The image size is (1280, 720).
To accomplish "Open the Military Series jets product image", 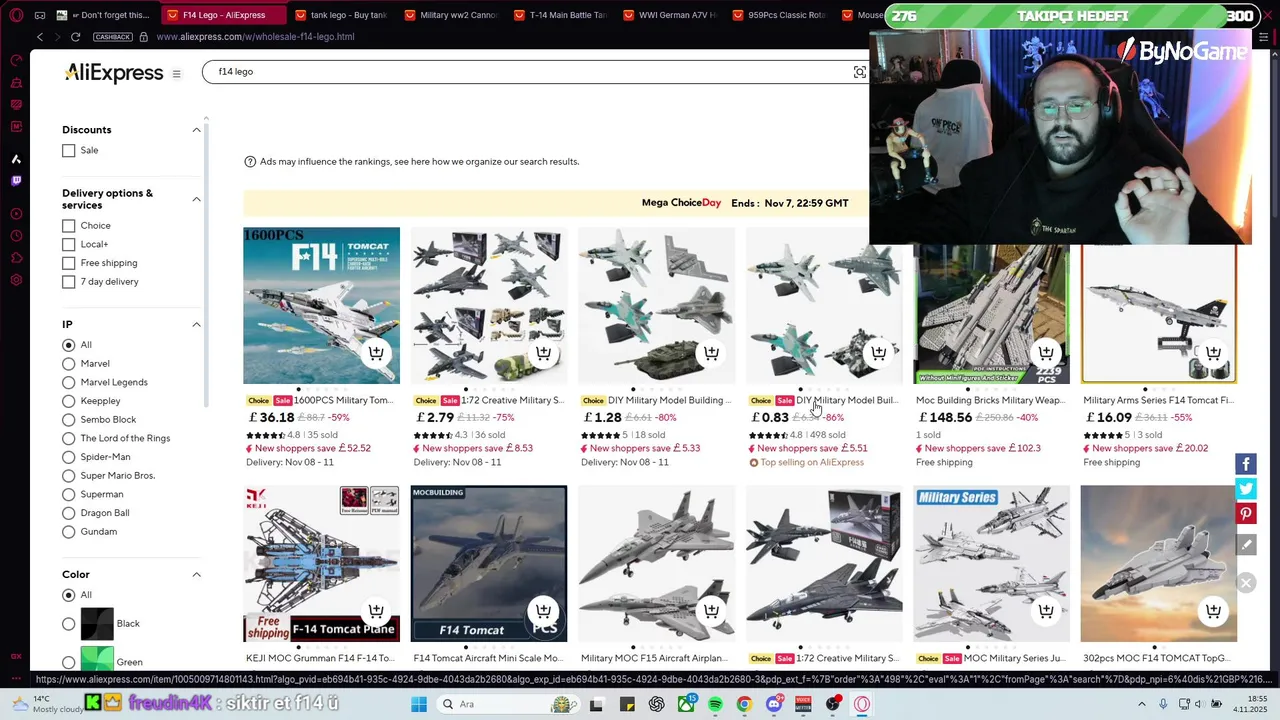I will (991, 563).
